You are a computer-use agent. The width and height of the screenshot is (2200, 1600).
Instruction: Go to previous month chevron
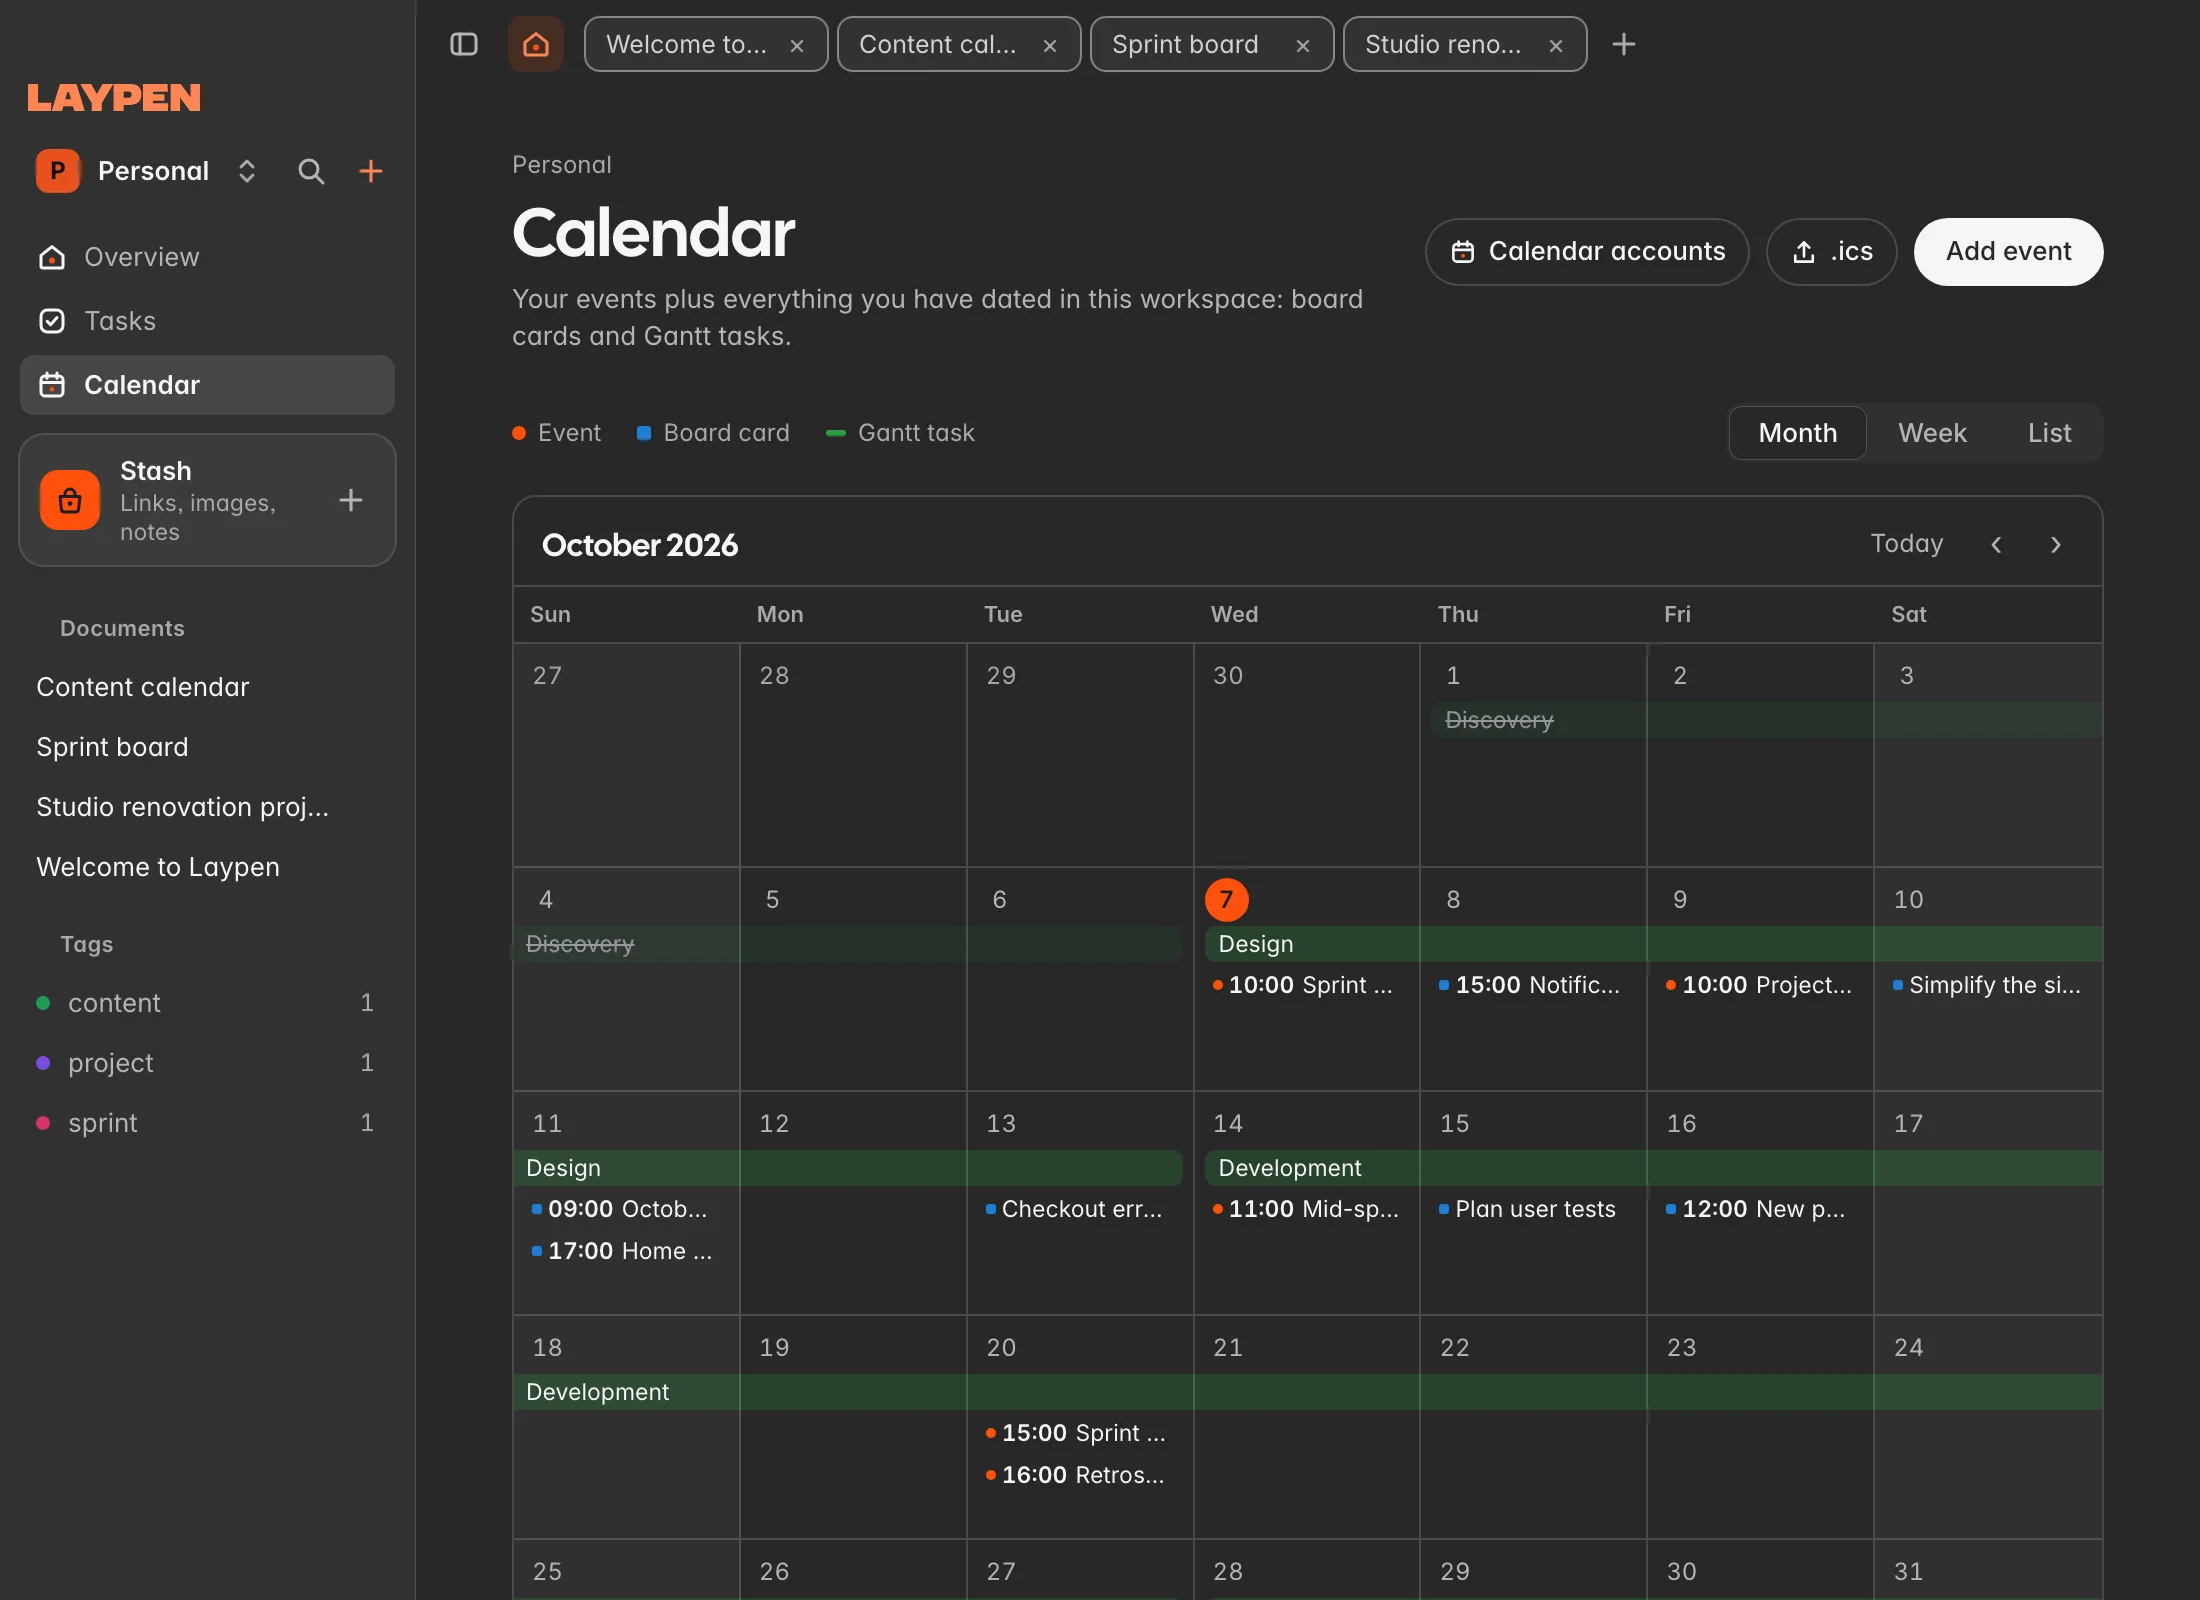(1996, 545)
